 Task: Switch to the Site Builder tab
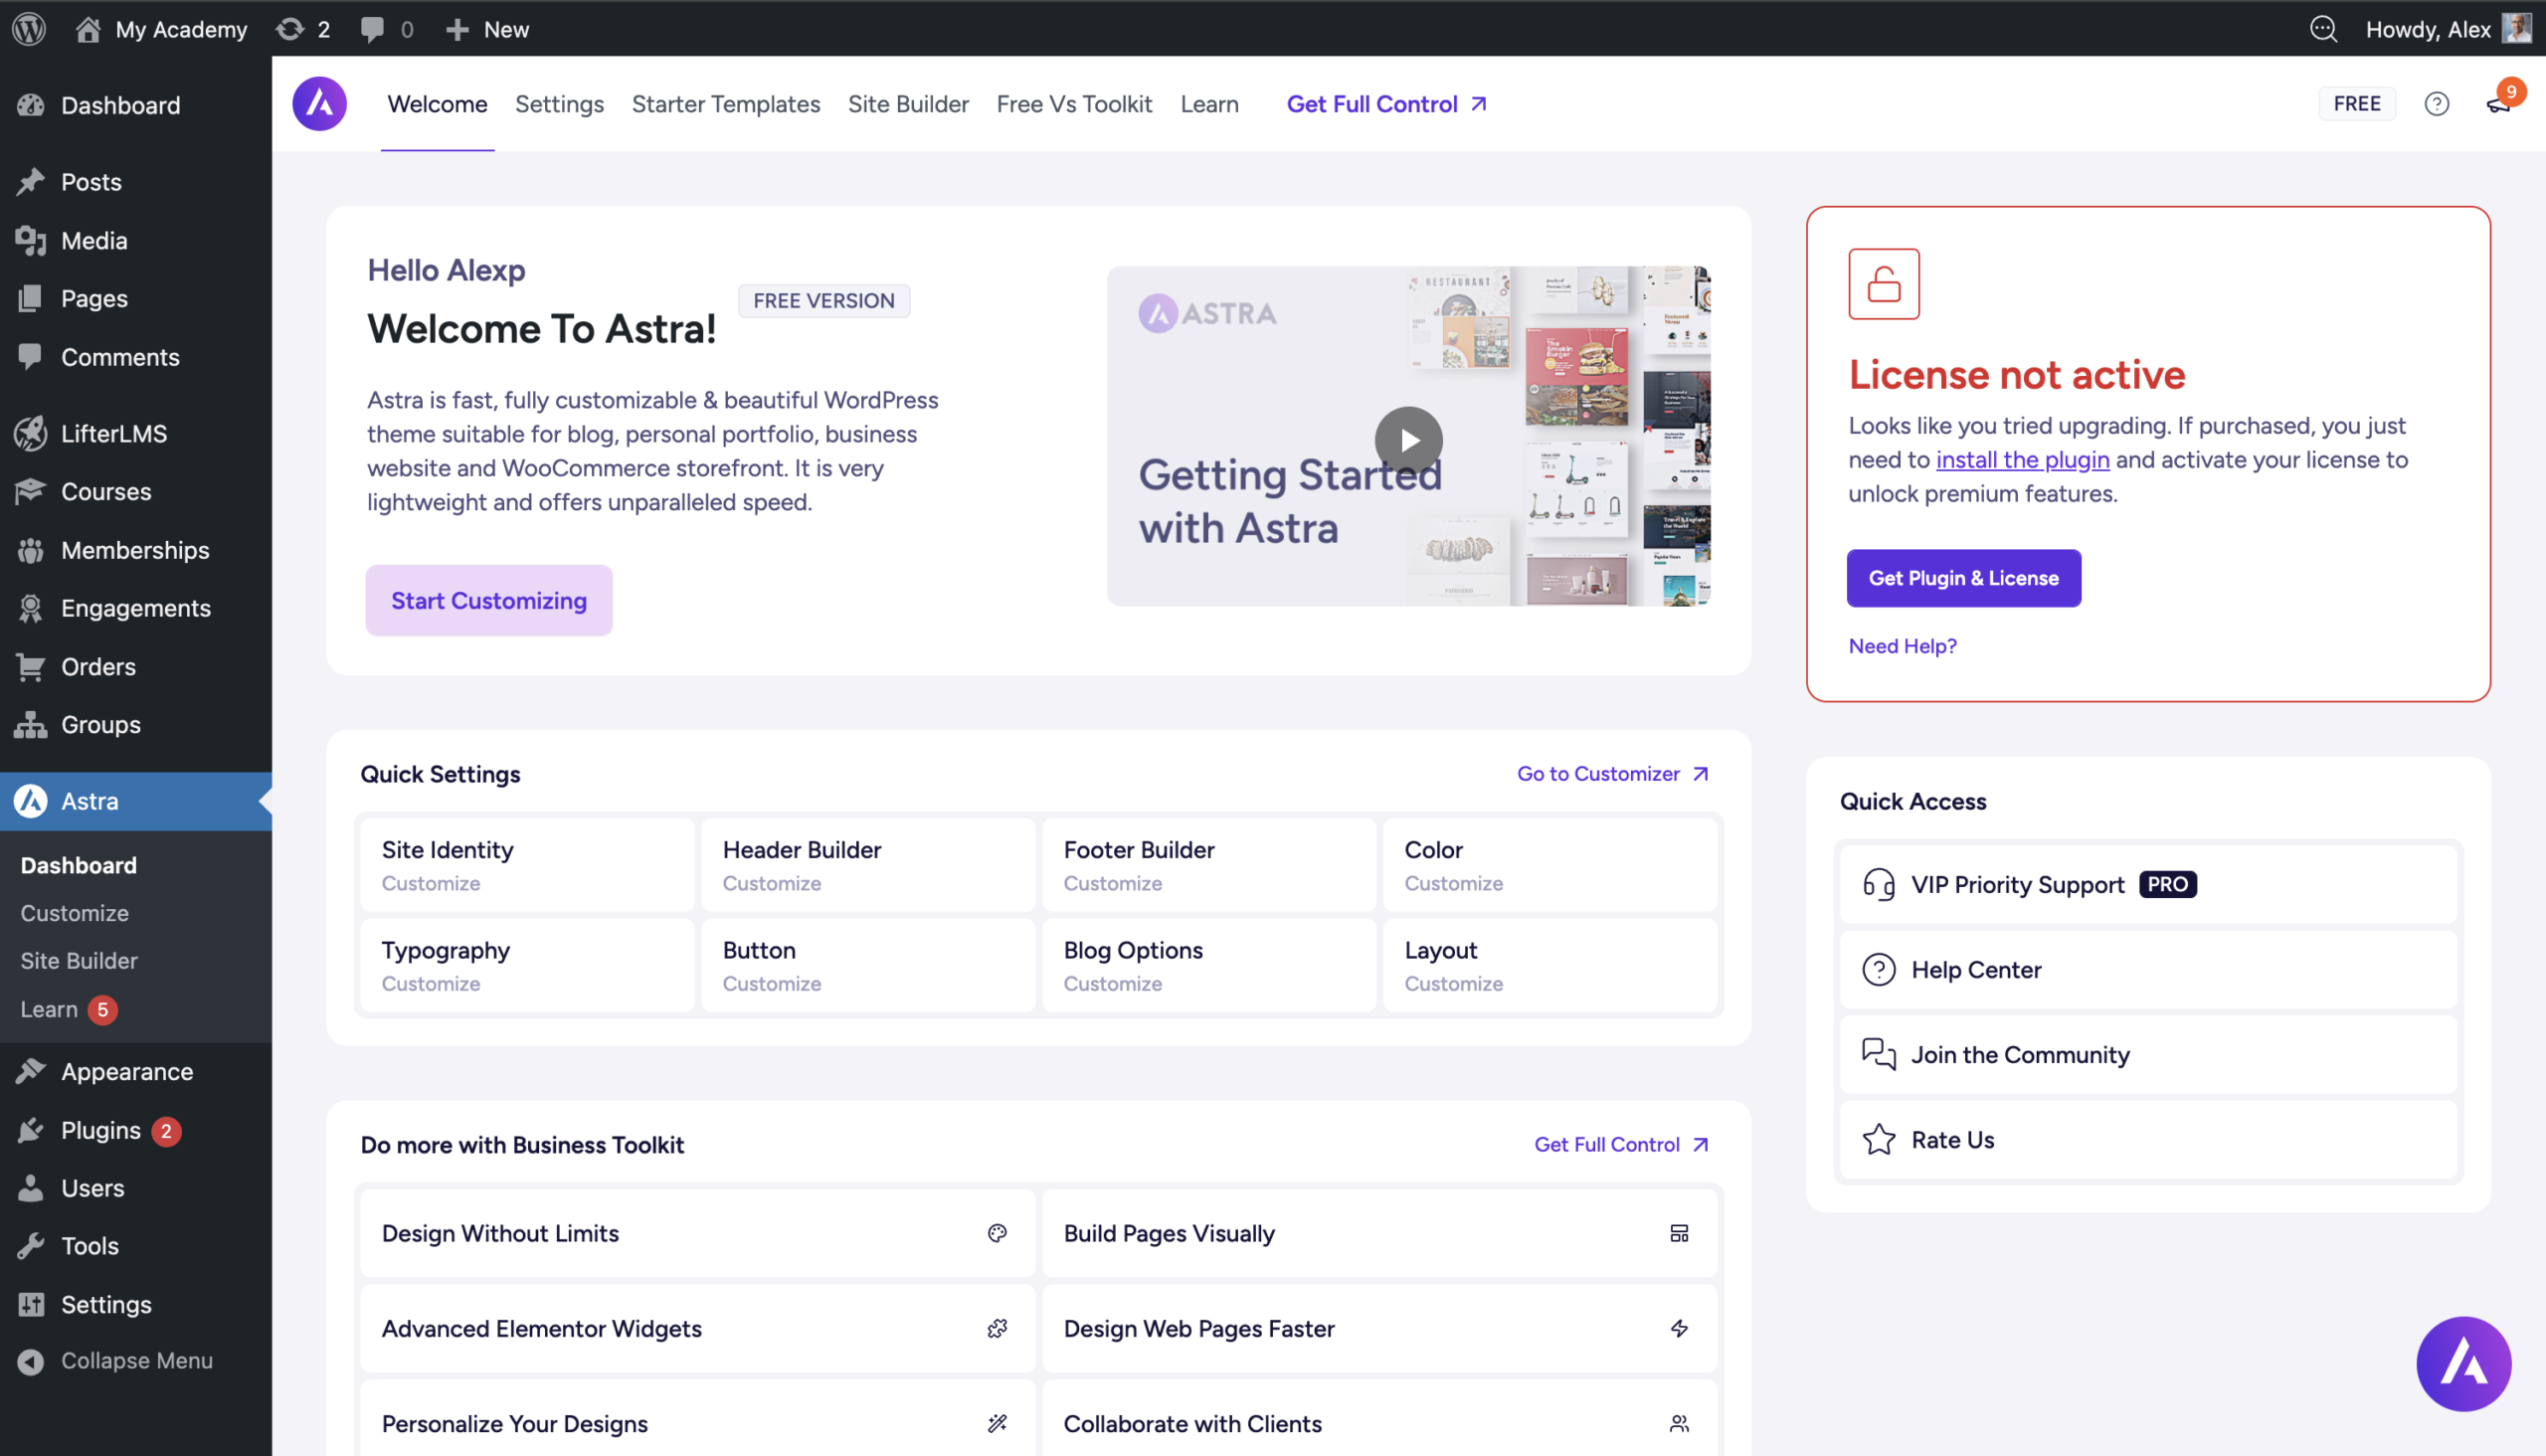click(908, 103)
